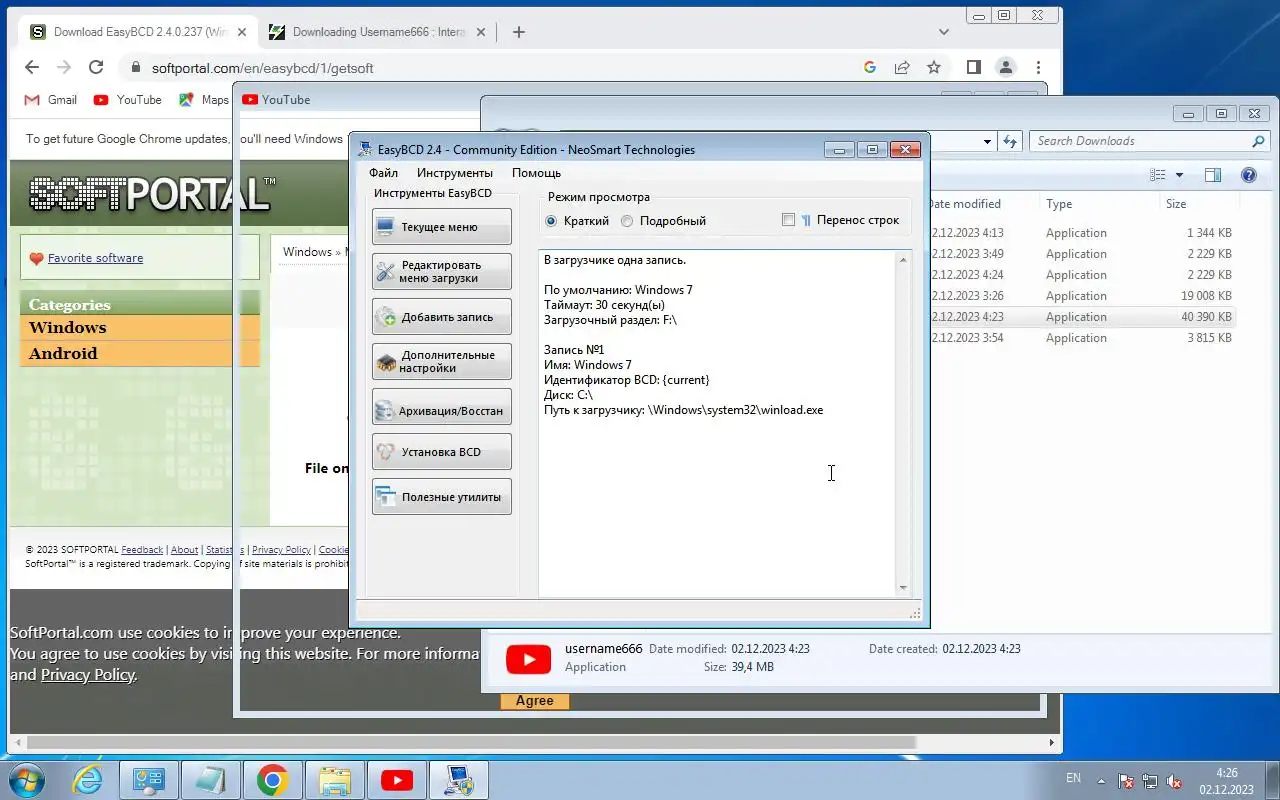Toggle the Explorer preview pane
The height and width of the screenshot is (800, 1280).
click(x=1213, y=175)
